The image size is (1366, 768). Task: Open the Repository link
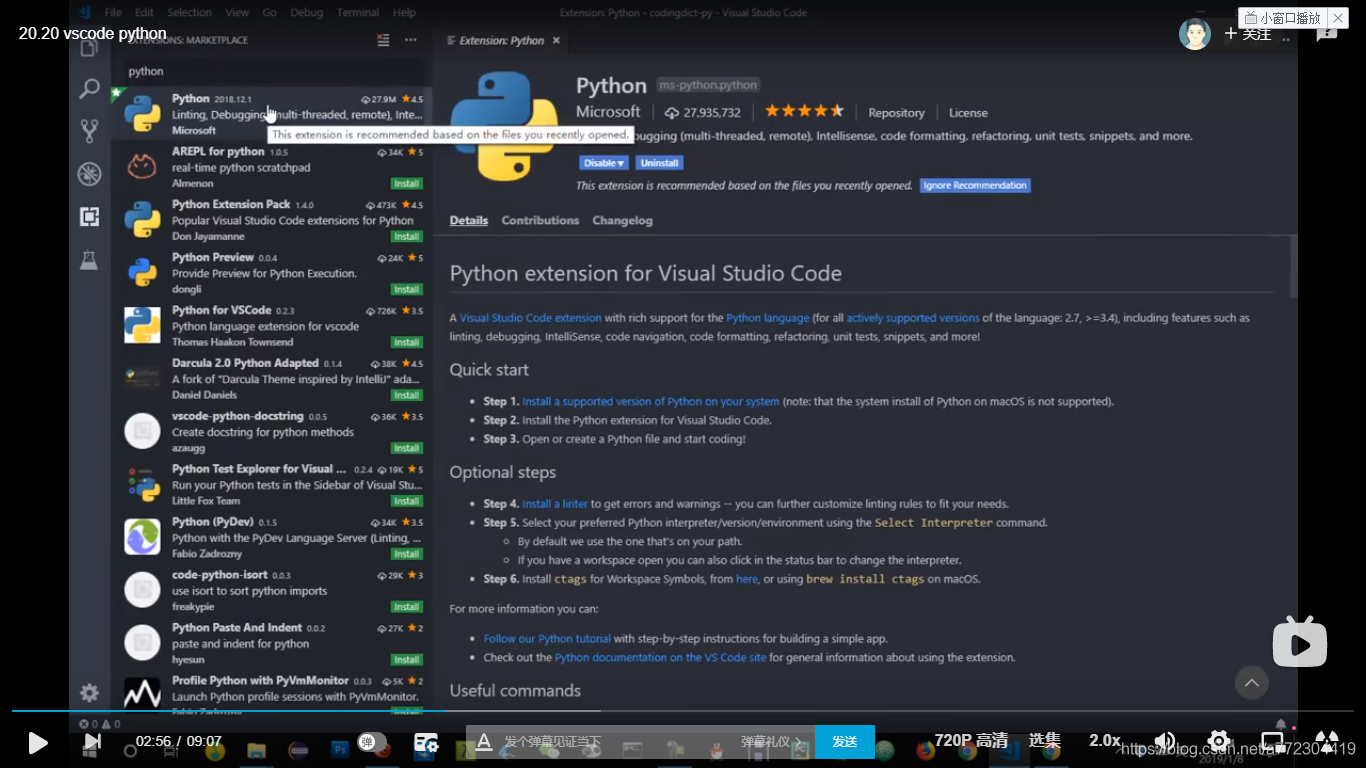coord(896,113)
